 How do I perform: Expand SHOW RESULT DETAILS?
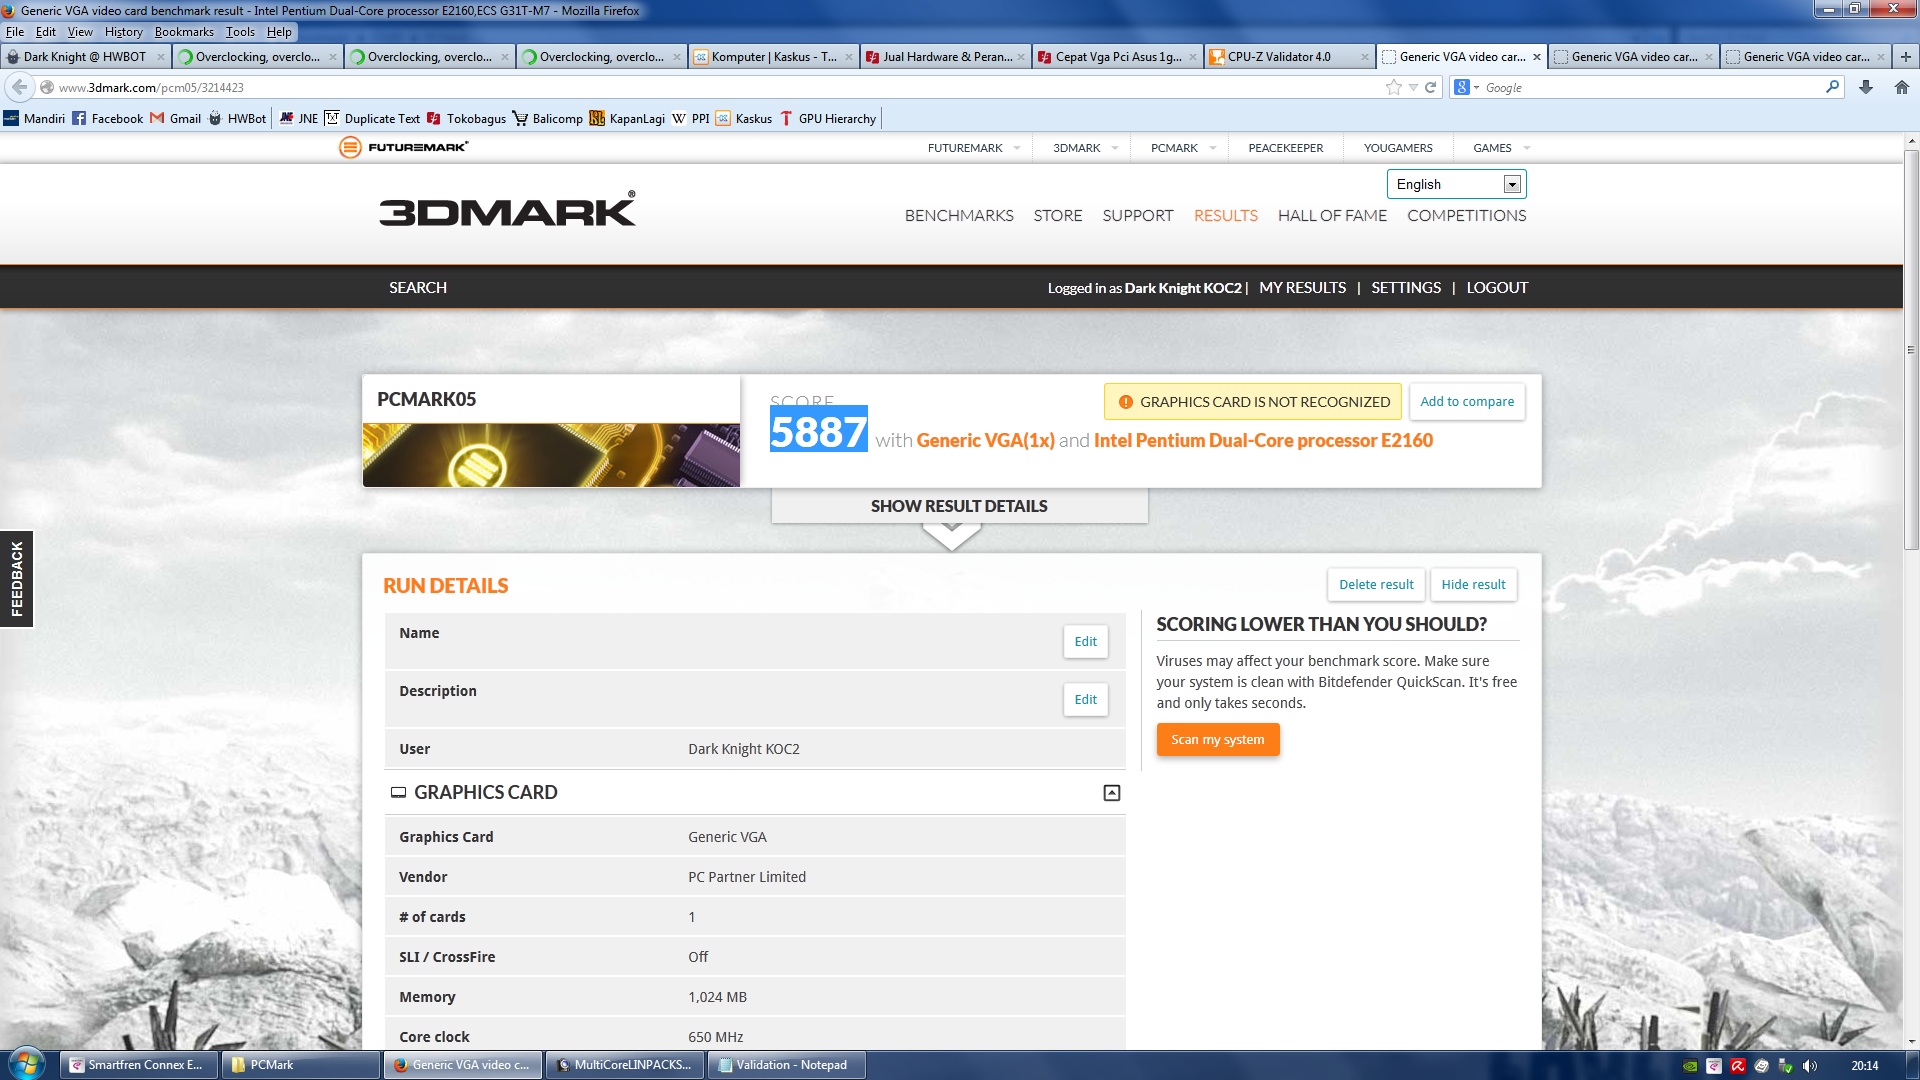pos(959,506)
